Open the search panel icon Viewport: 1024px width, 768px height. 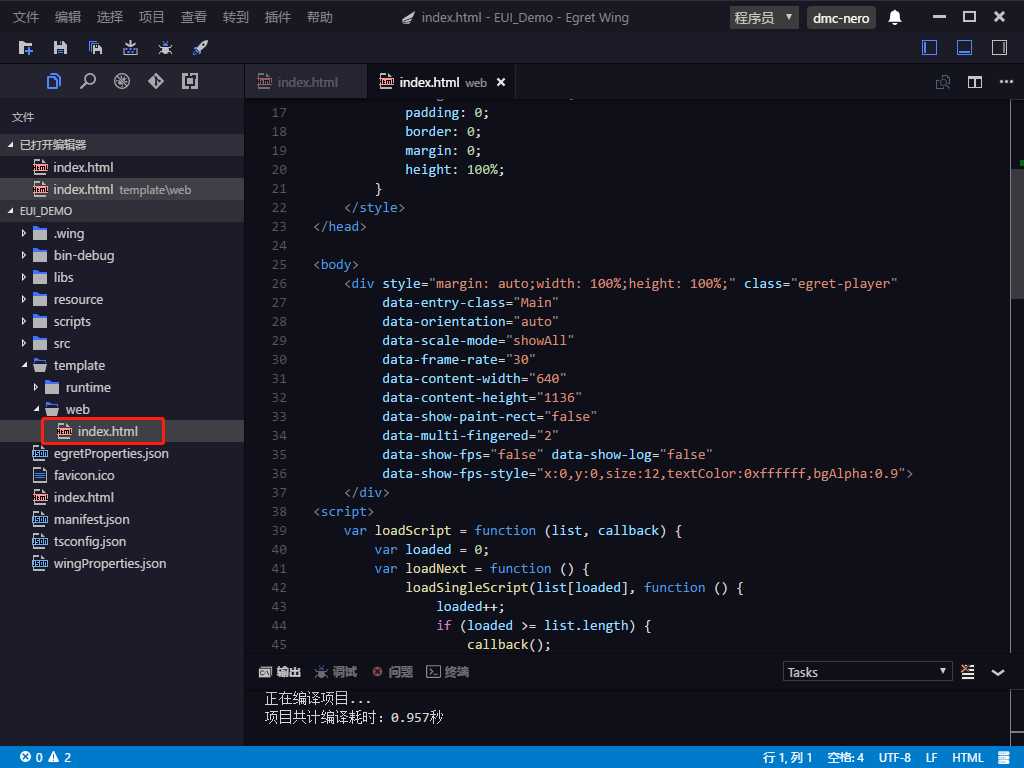tap(88, 81)
